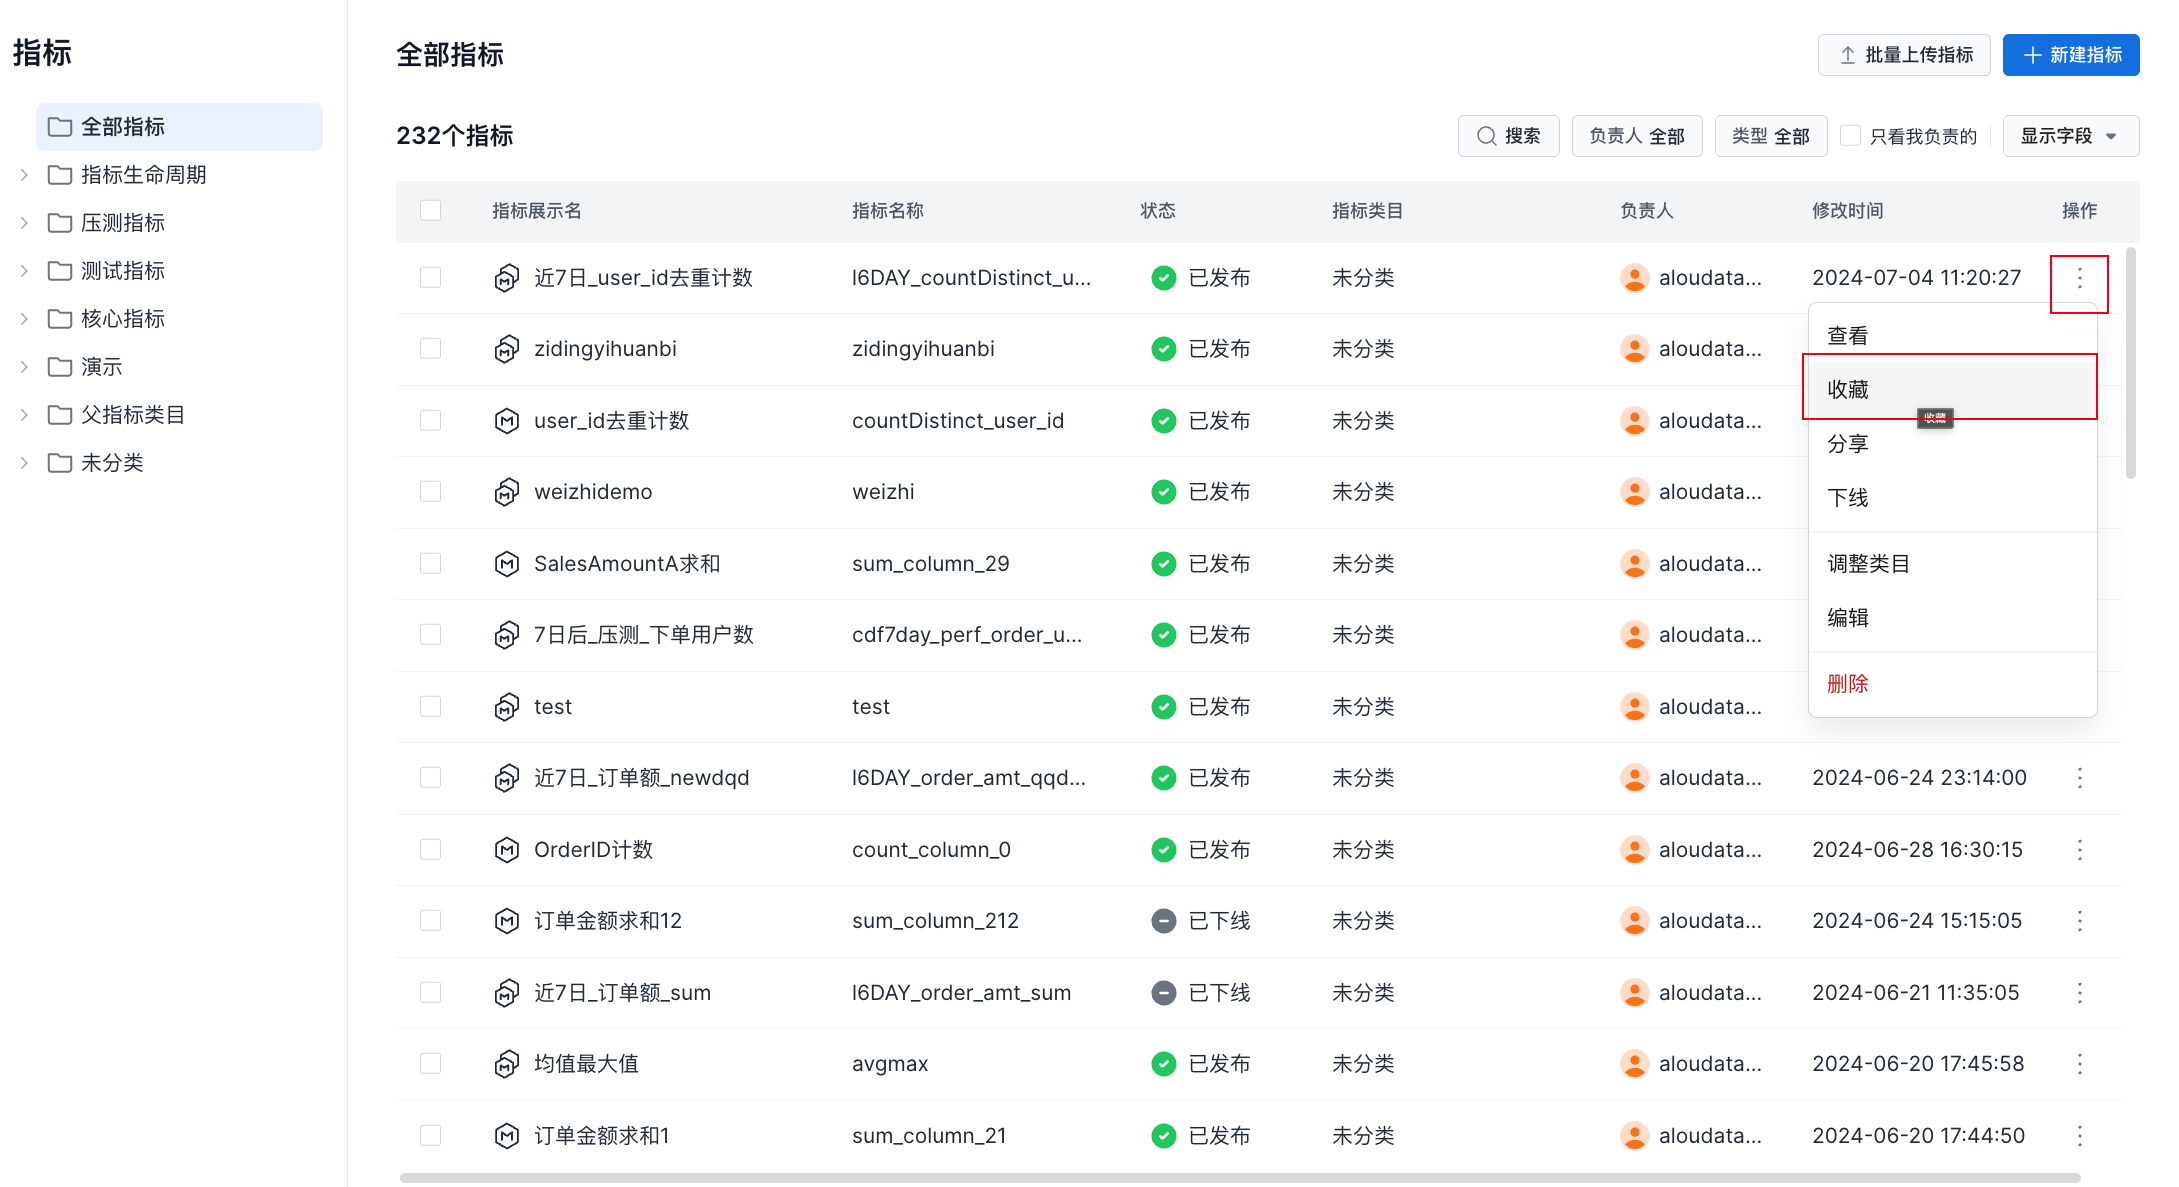
Task: Choose 收藏 from the context menu
Action: 1848,390
